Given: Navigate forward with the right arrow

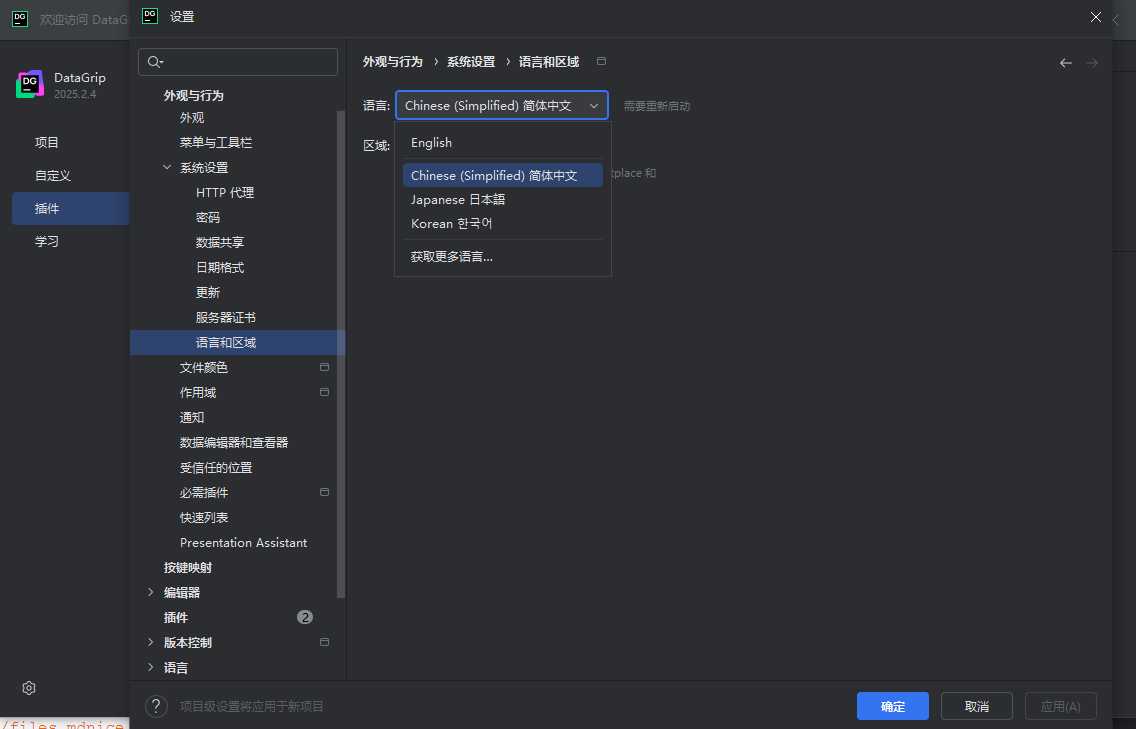Looking at the screenshot, I should 1092,63.
